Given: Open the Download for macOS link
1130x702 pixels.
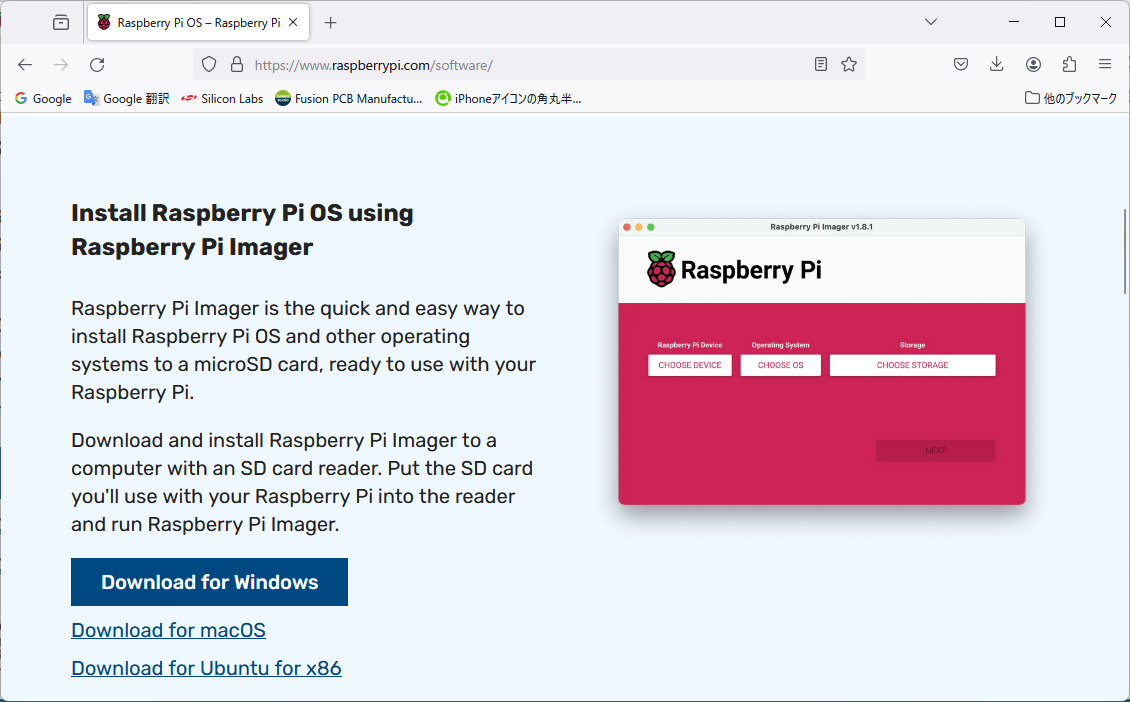Looking at the screenshot, I should click(168, 630).
